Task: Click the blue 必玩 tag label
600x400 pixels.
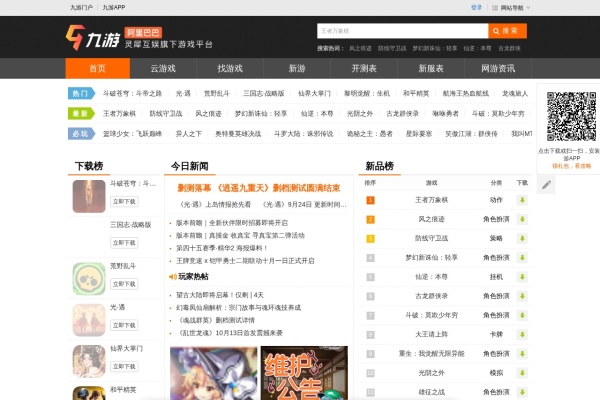Action: click(81, 134)
